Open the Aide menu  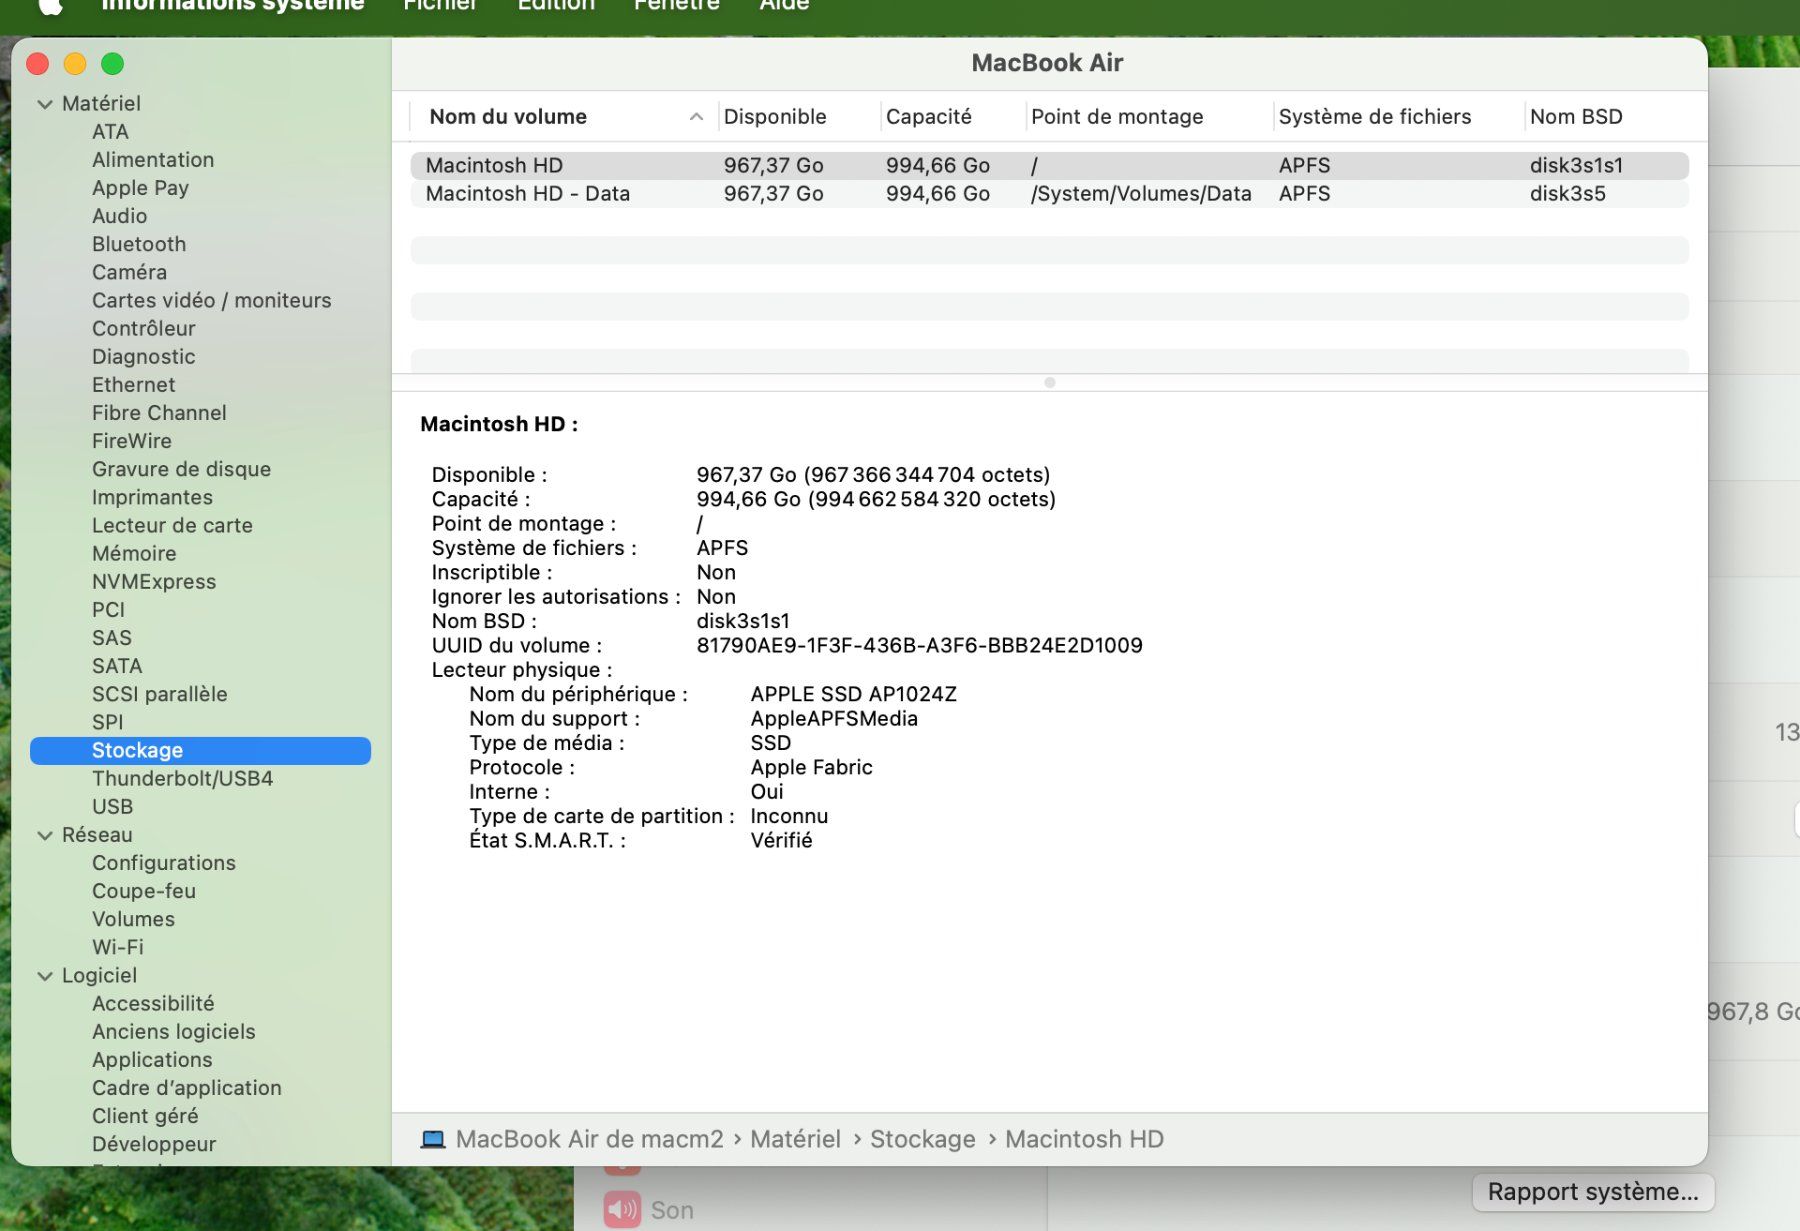tap(784, 6)
